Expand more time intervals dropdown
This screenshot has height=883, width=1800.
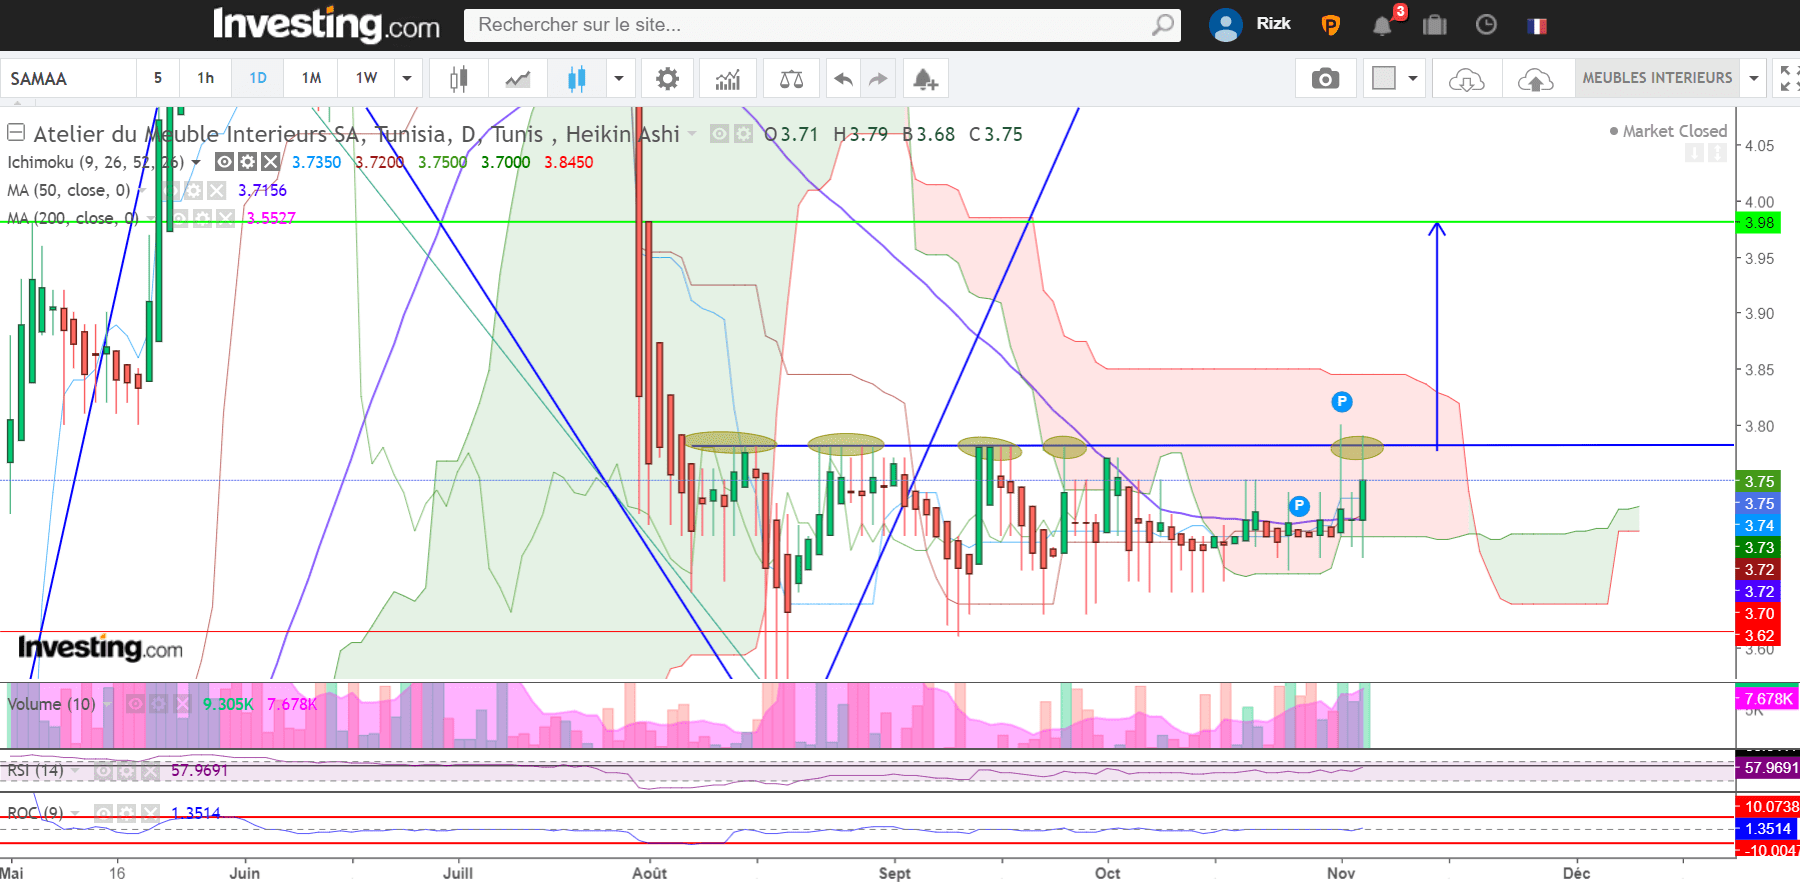[x=407, y=79]
